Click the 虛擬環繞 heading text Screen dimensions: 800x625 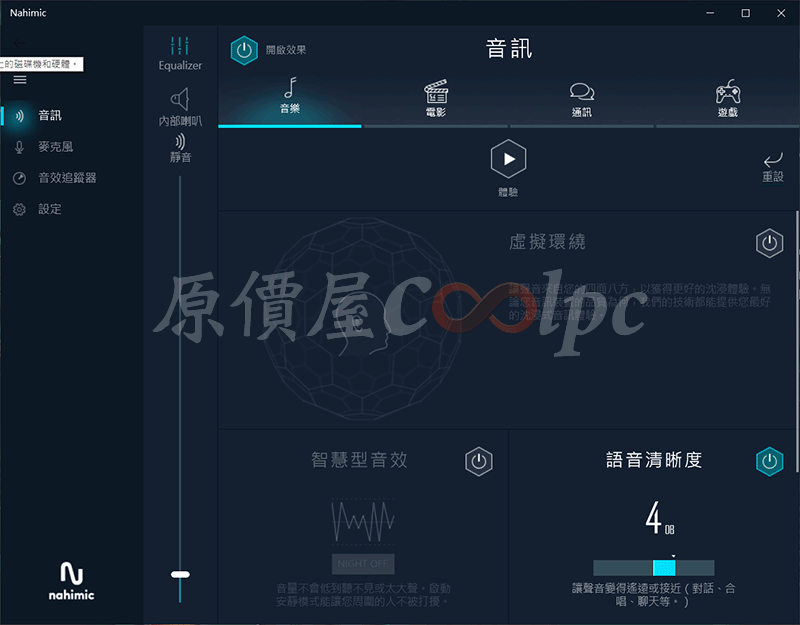(547, 242)
